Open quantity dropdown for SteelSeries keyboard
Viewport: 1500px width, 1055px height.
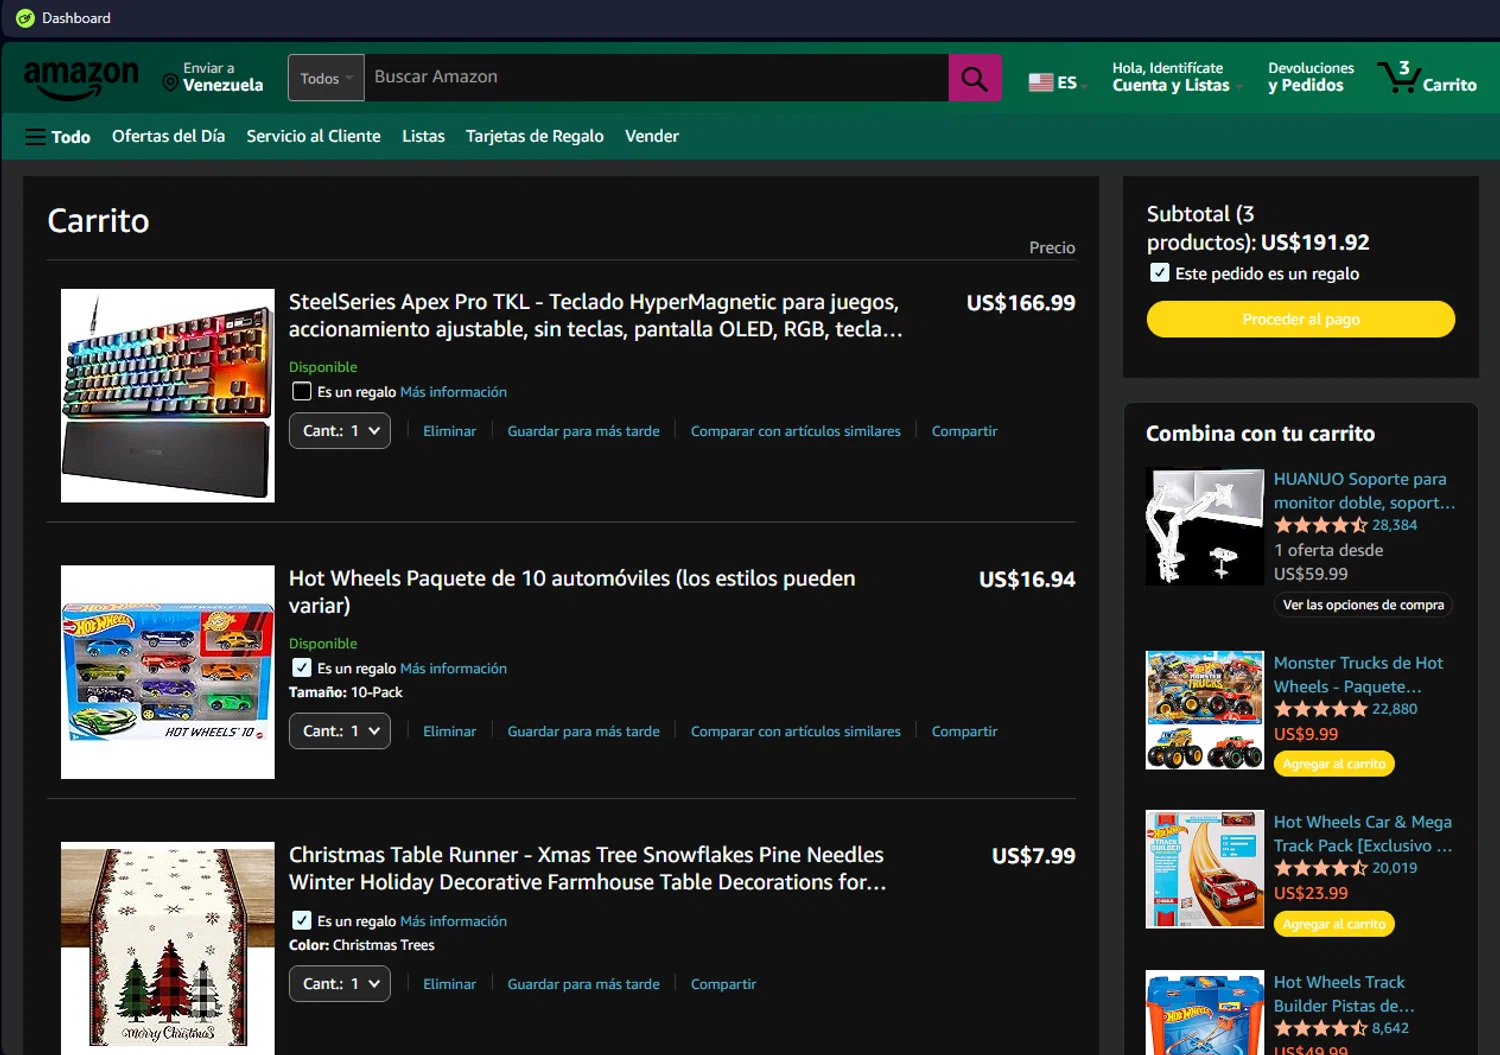click(340, 431)
